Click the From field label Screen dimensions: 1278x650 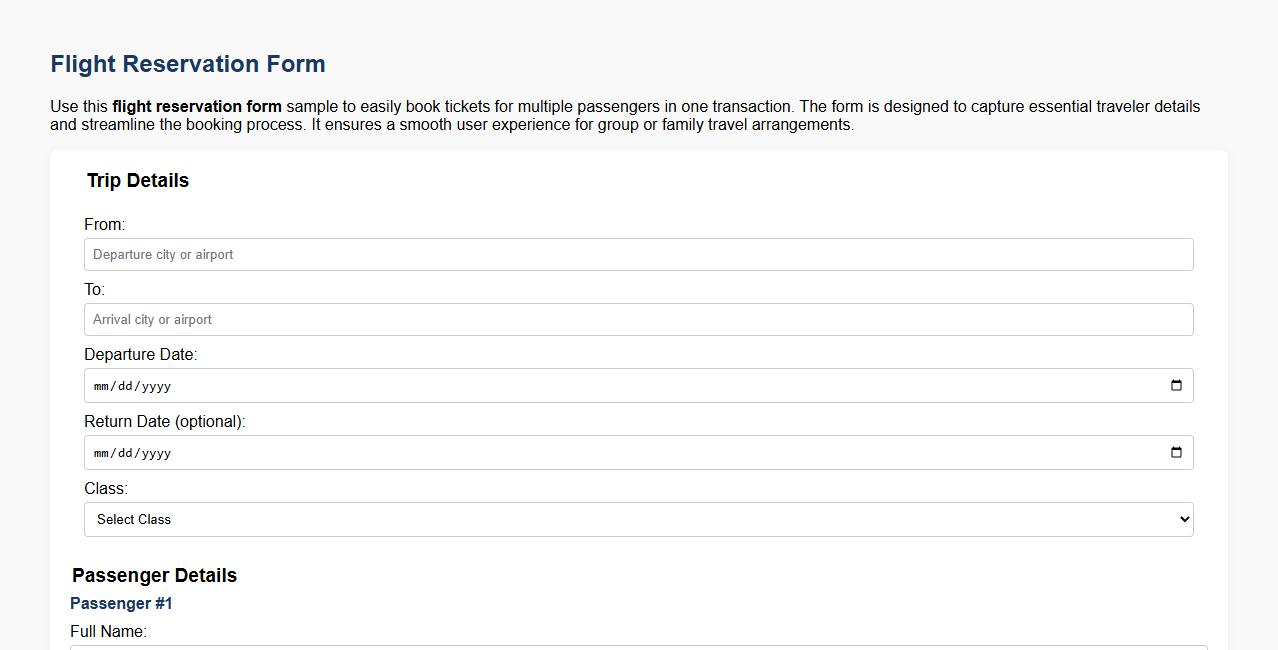pos(103,224)
